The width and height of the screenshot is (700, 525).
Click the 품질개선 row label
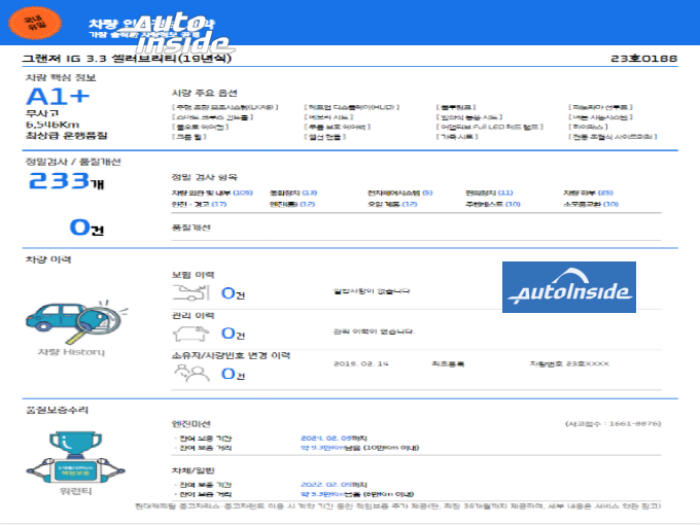click(191, 228)
